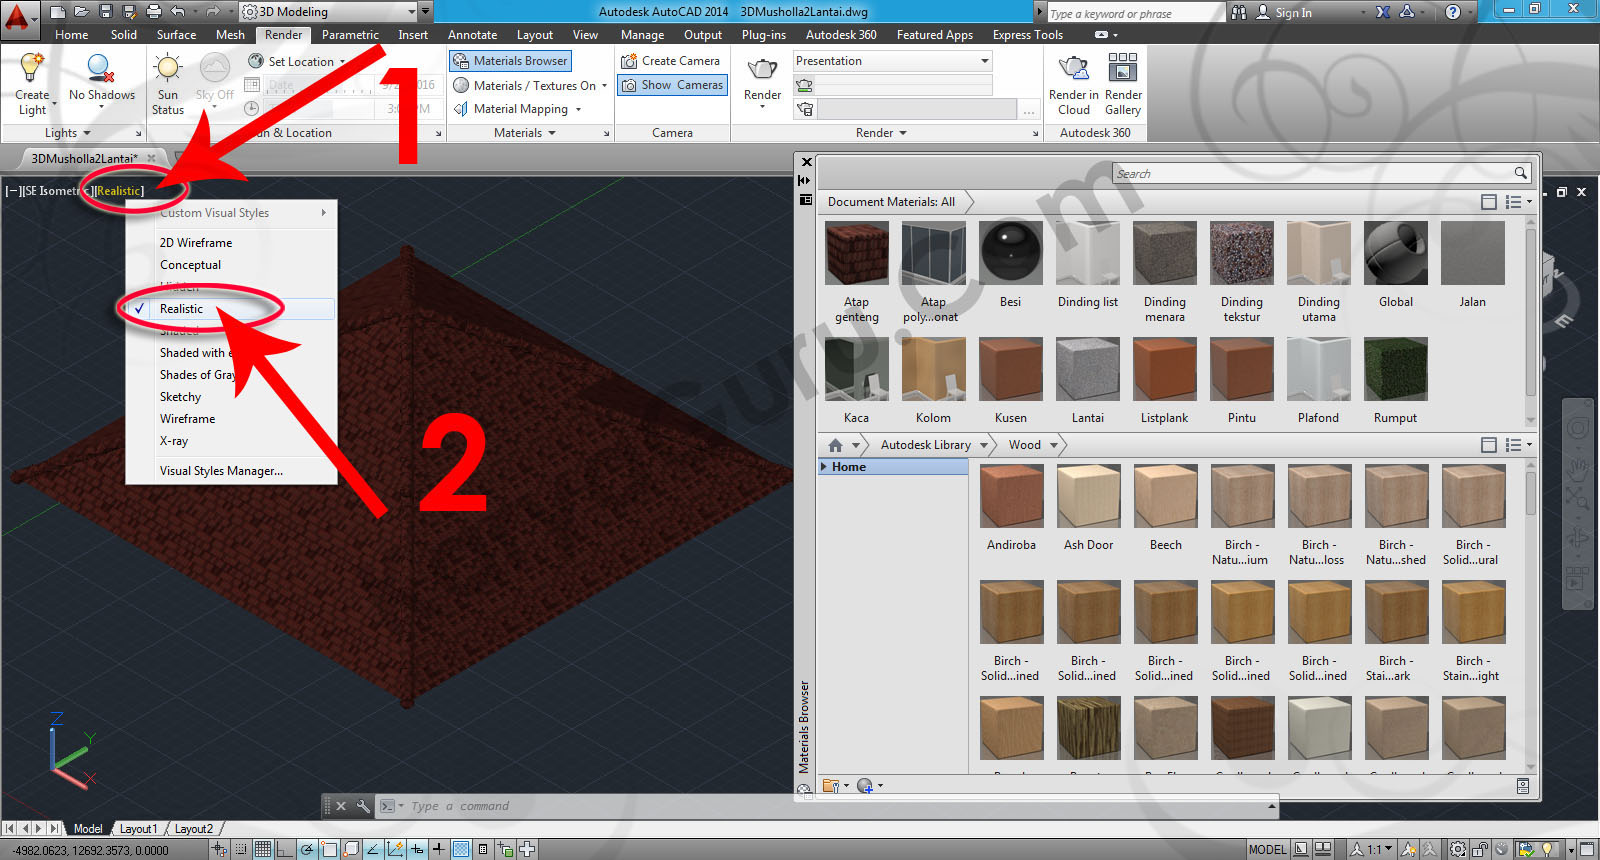The width and height of the screenshot is (1600, 860).
Task: Toggle Show Cameras
Action: click(672, 85)
